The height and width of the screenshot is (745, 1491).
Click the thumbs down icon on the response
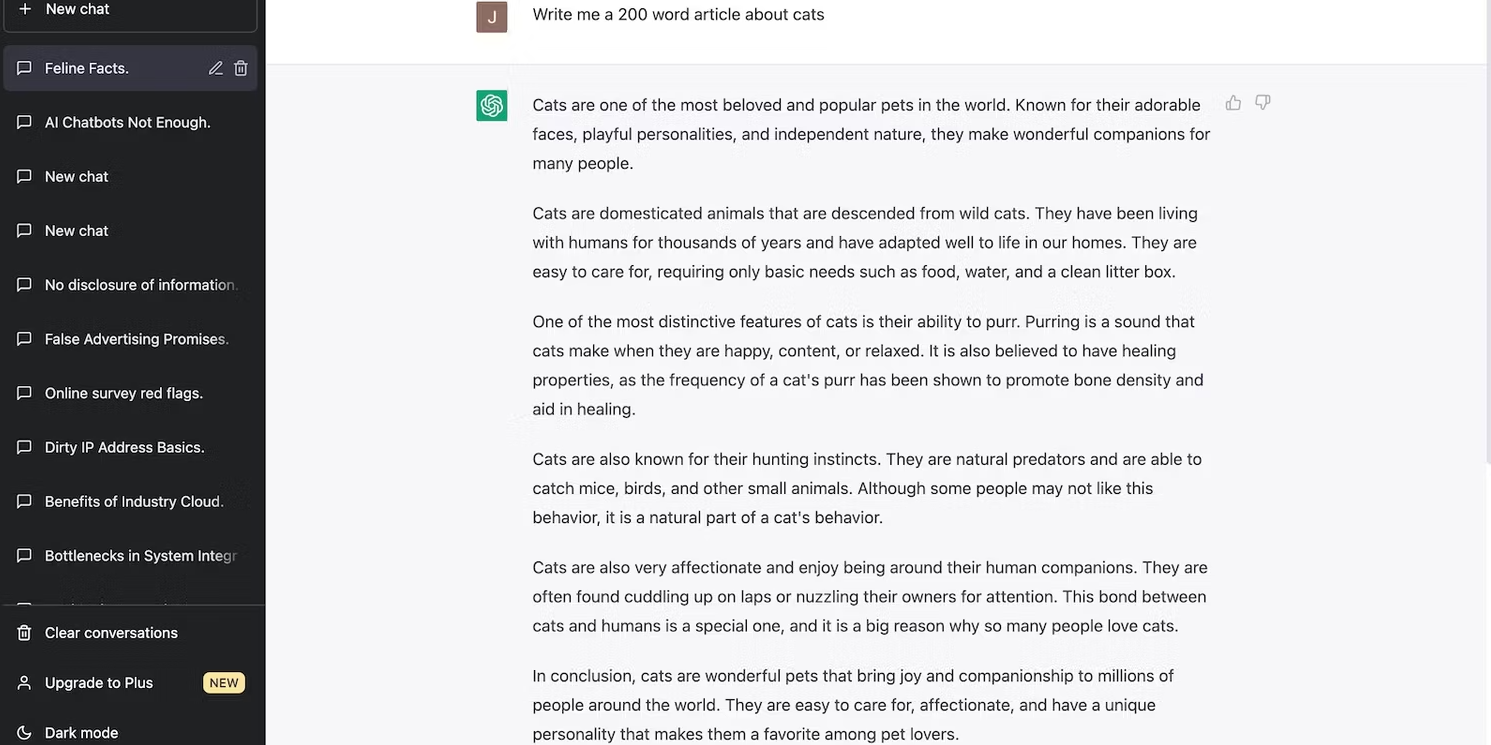(x=1263, y=103)
